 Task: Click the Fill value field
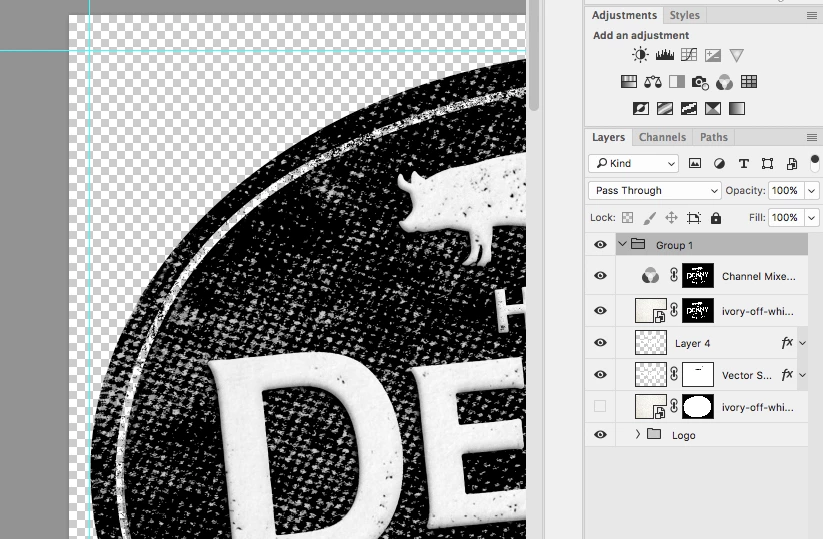tap(786, 217)
